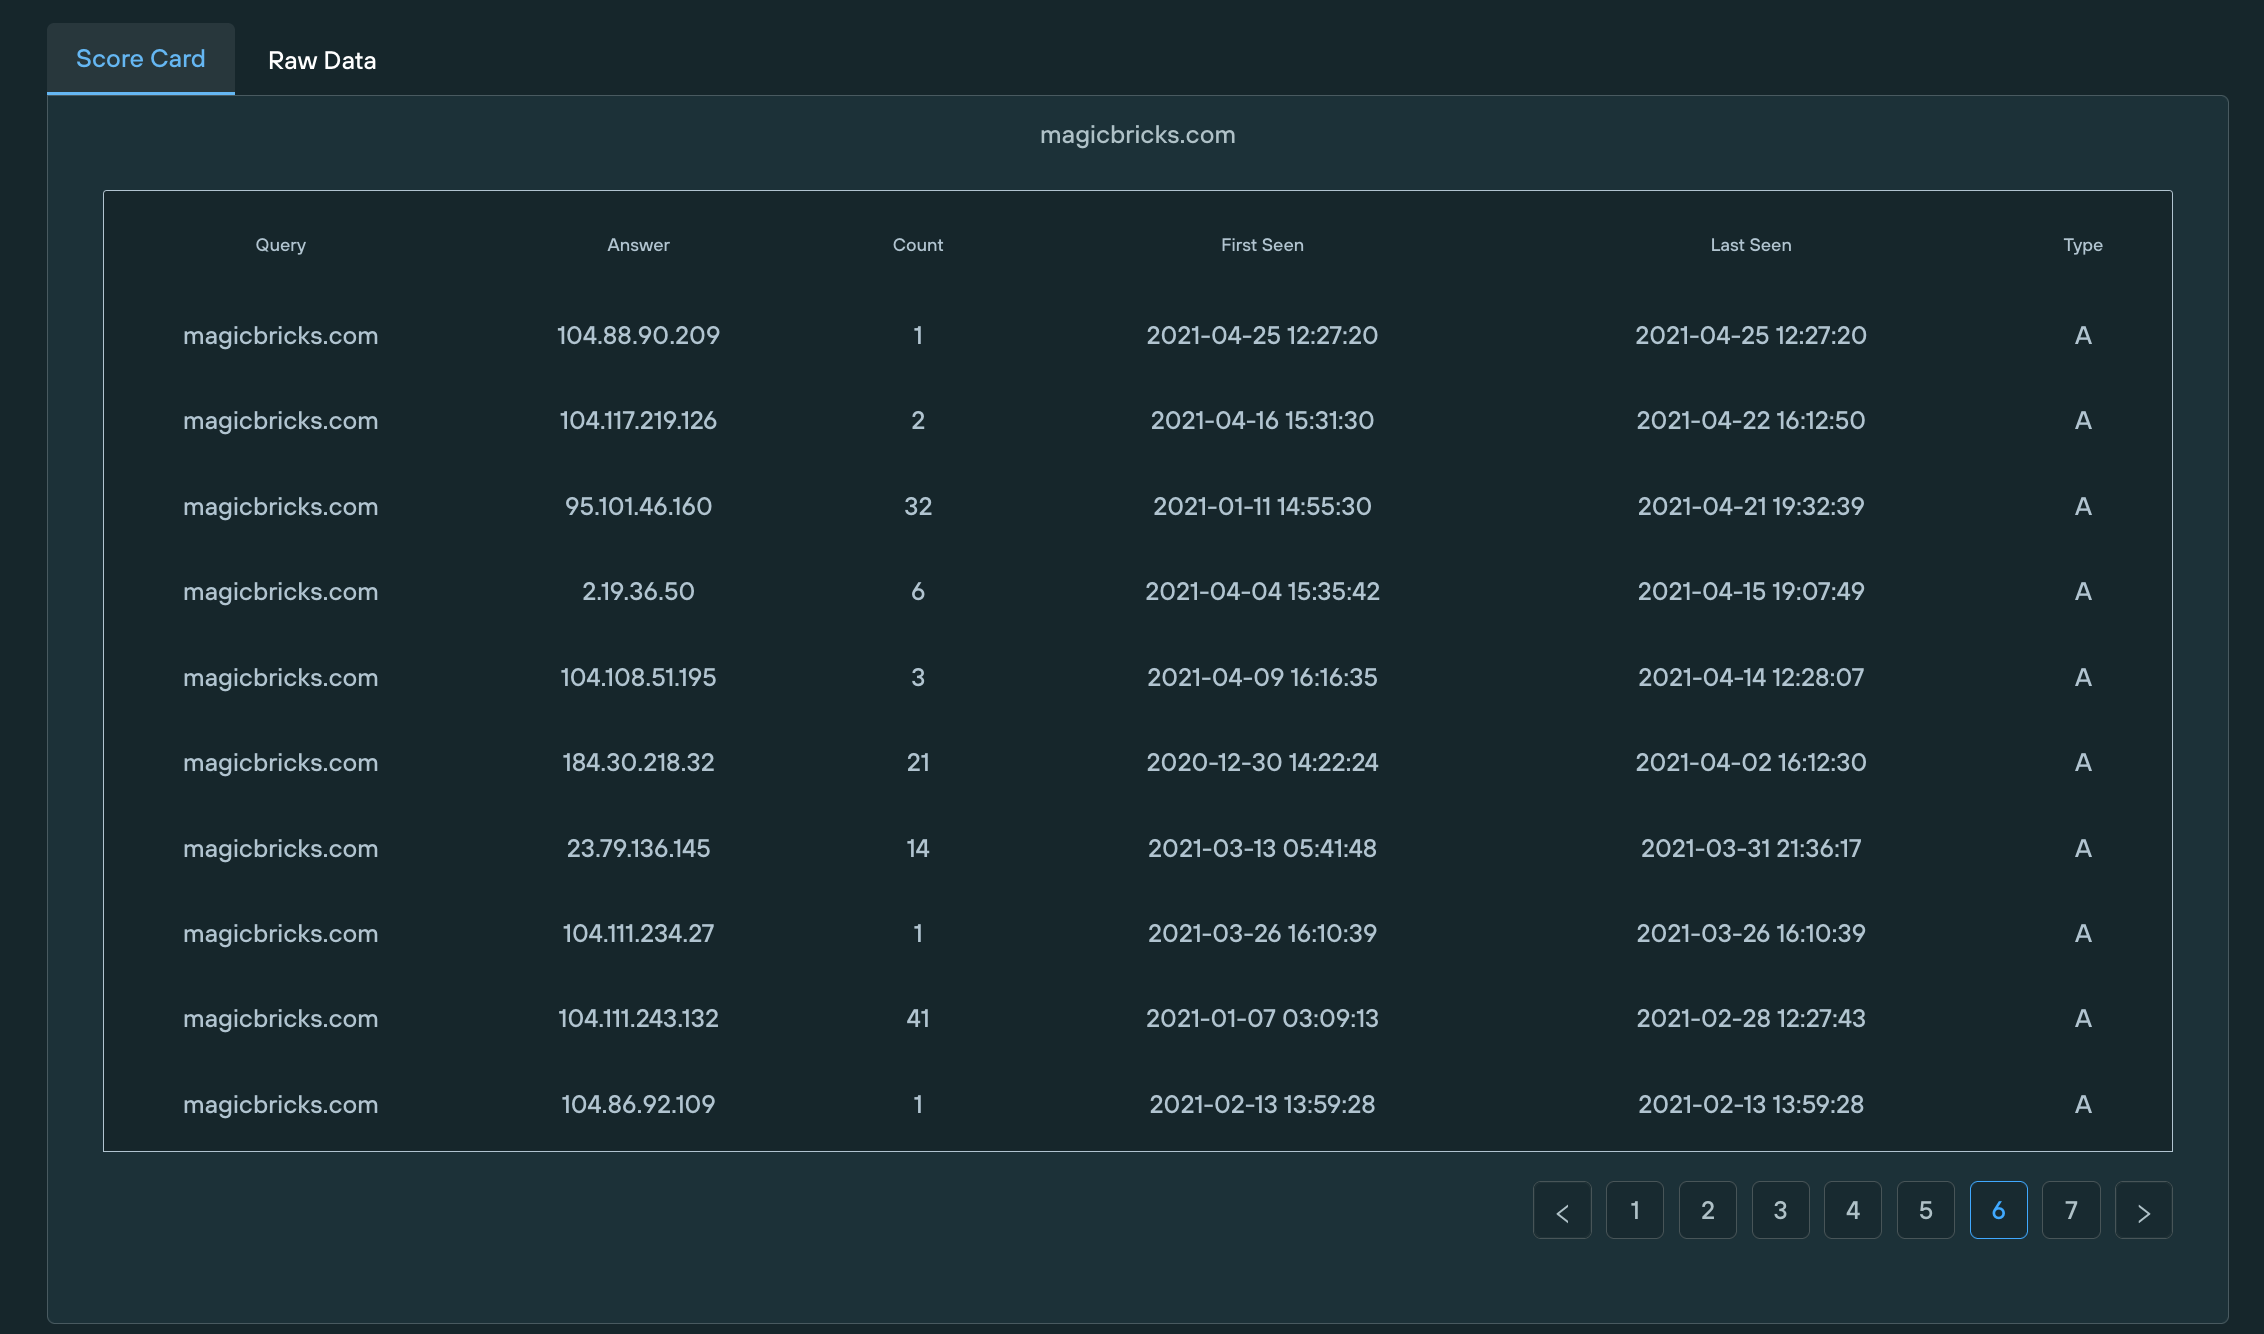
Task: Click last seen 2021-04-15 19:07:49
Action: [1751, 591]
